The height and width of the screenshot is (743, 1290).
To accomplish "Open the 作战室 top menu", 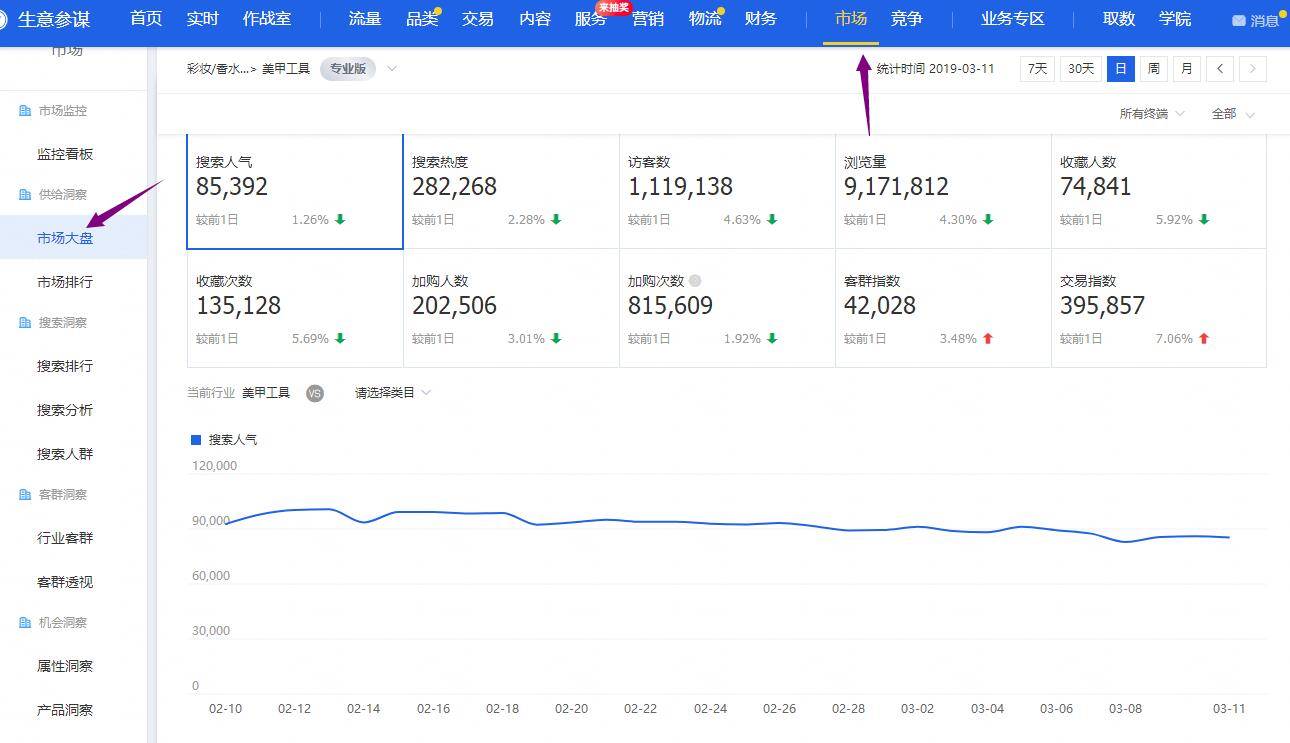I will 267,19.
